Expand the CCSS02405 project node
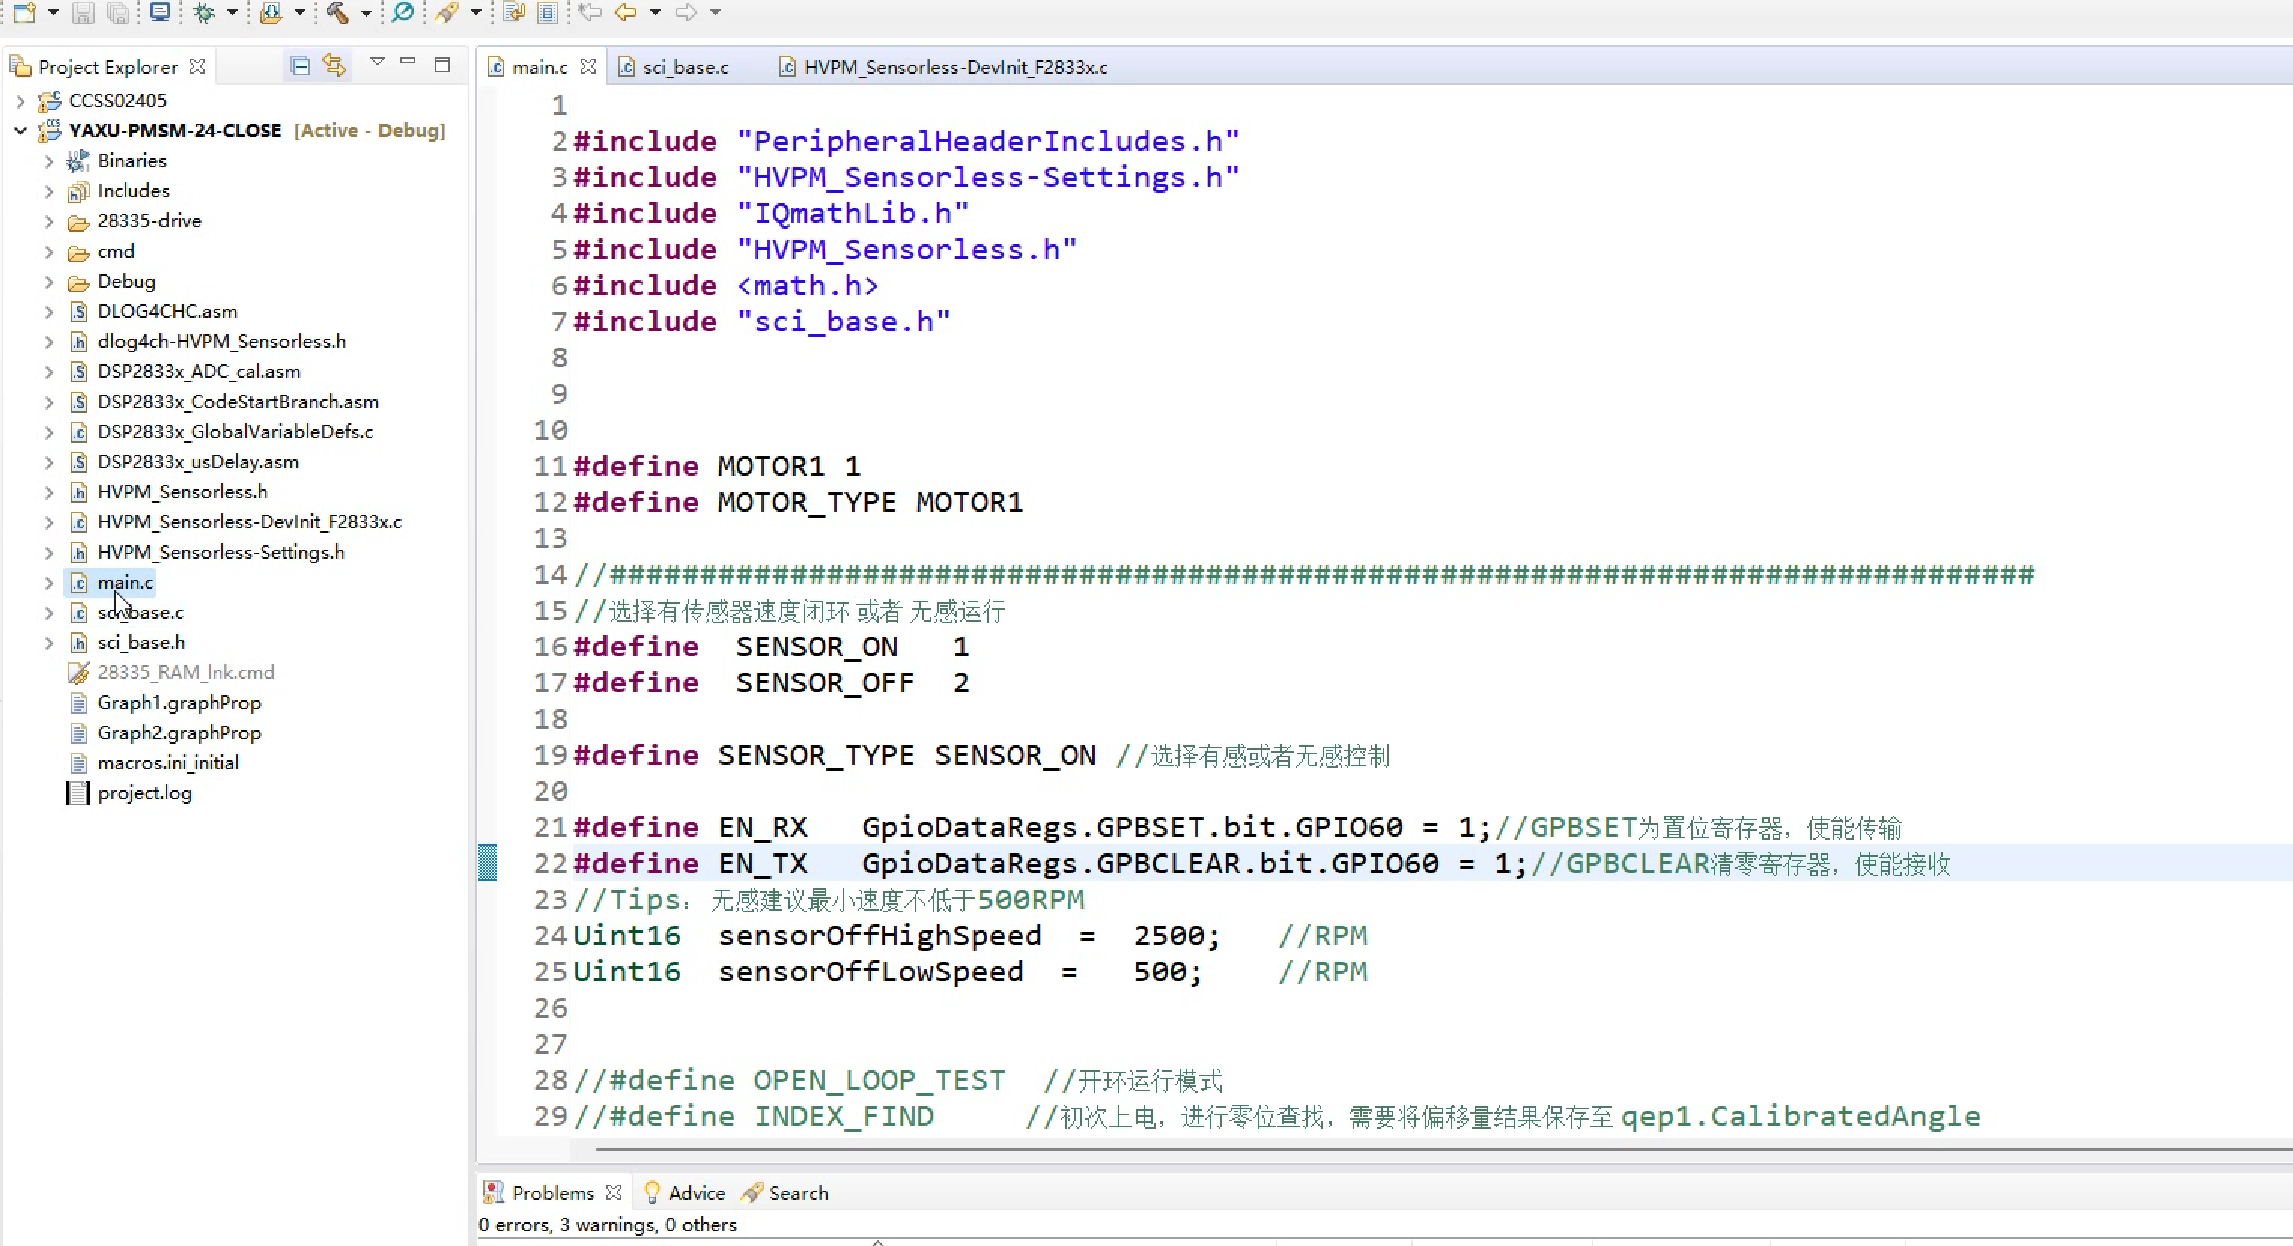2293x1246 pixels. [20, 101]
